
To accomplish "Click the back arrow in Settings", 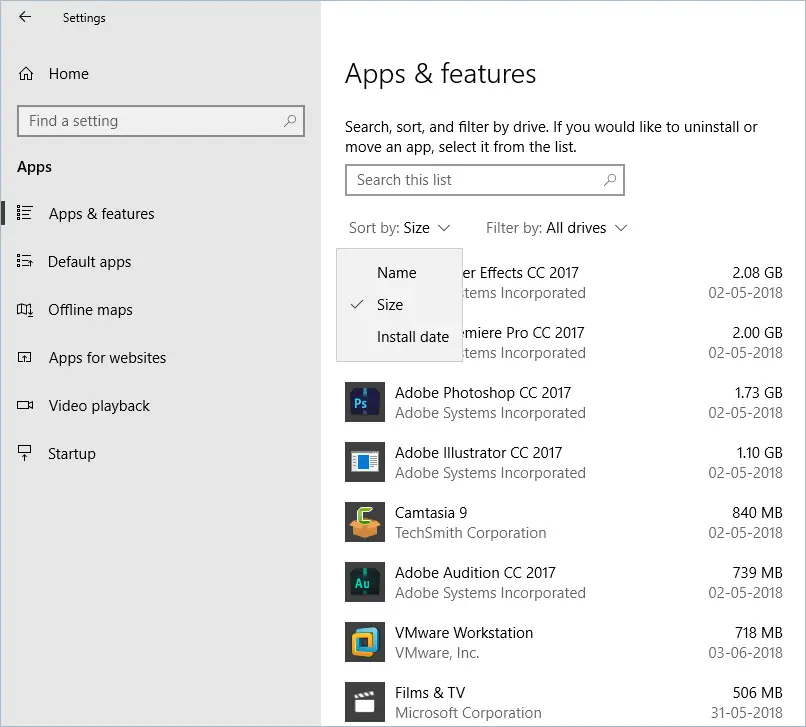I will [25, 17].
